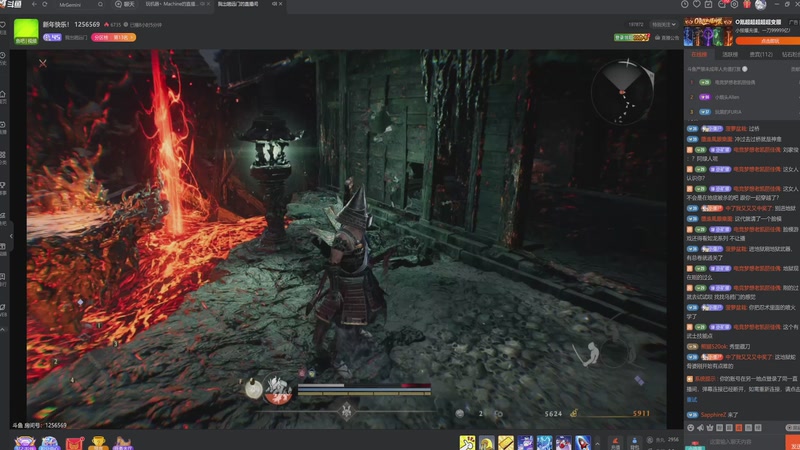This screenshot has width=800, height=450.
Task: Click the green-gold login reward badge
Action: [632, 38]
